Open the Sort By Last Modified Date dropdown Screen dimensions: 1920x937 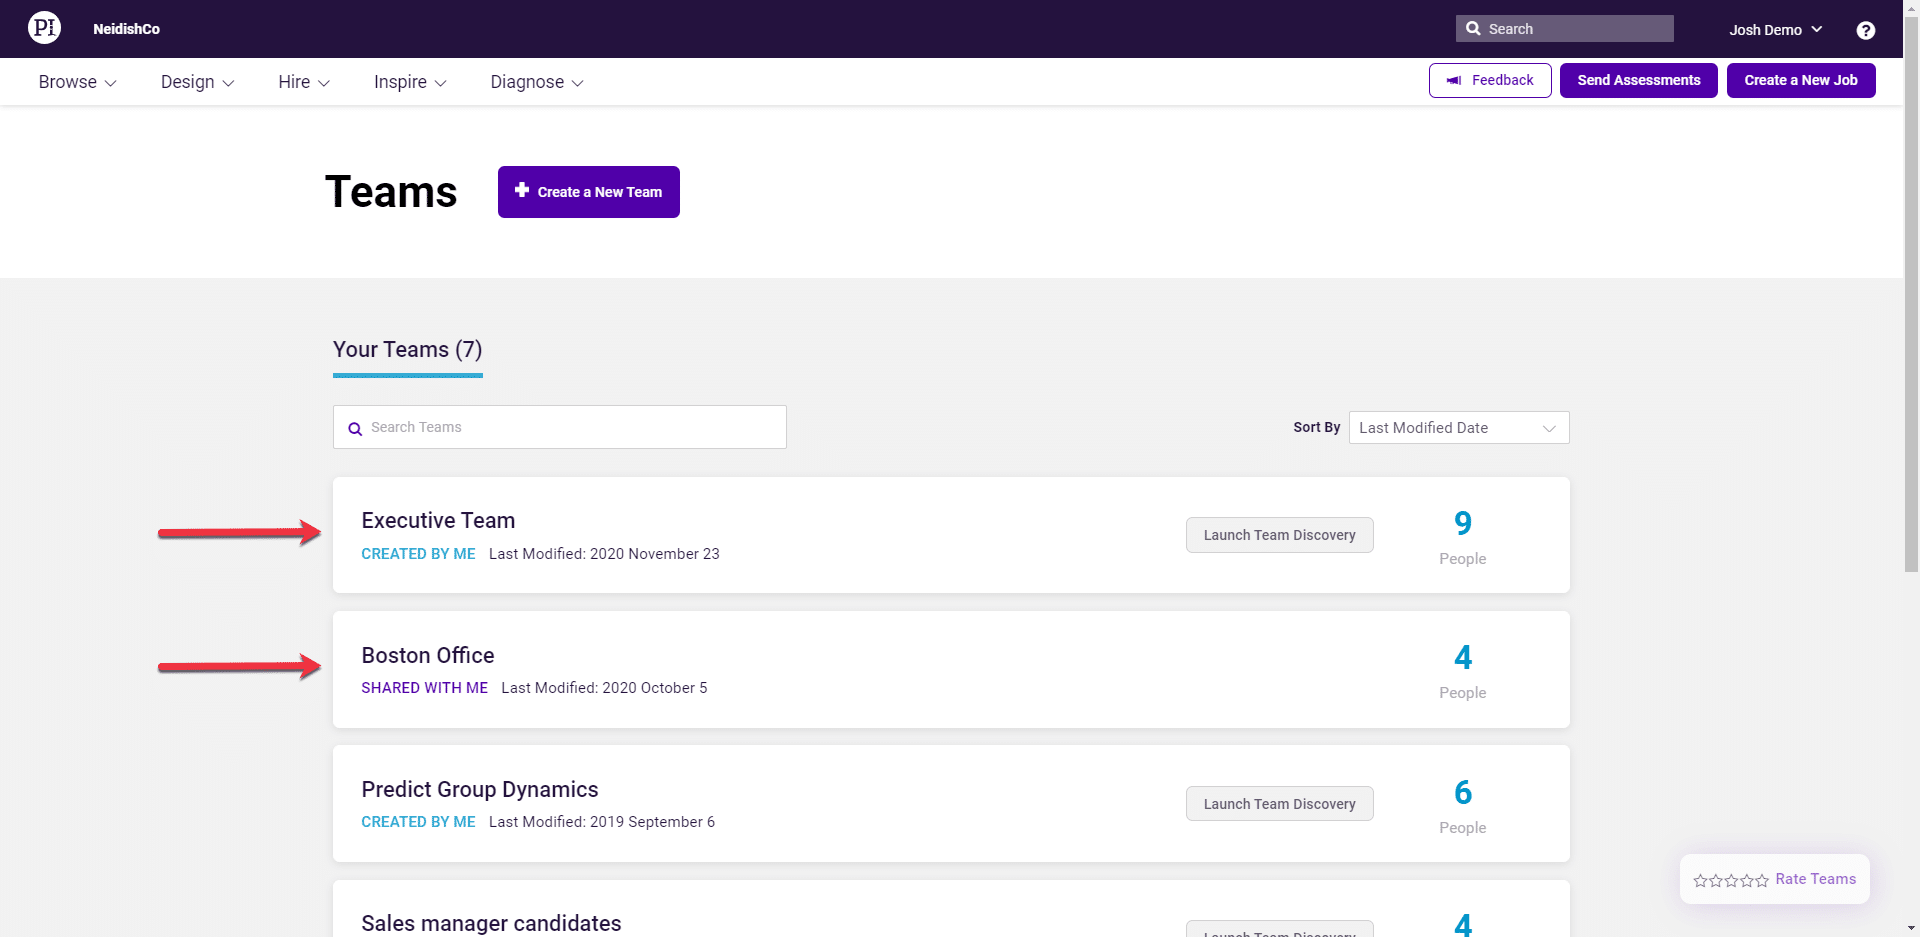click(1459, 428)
